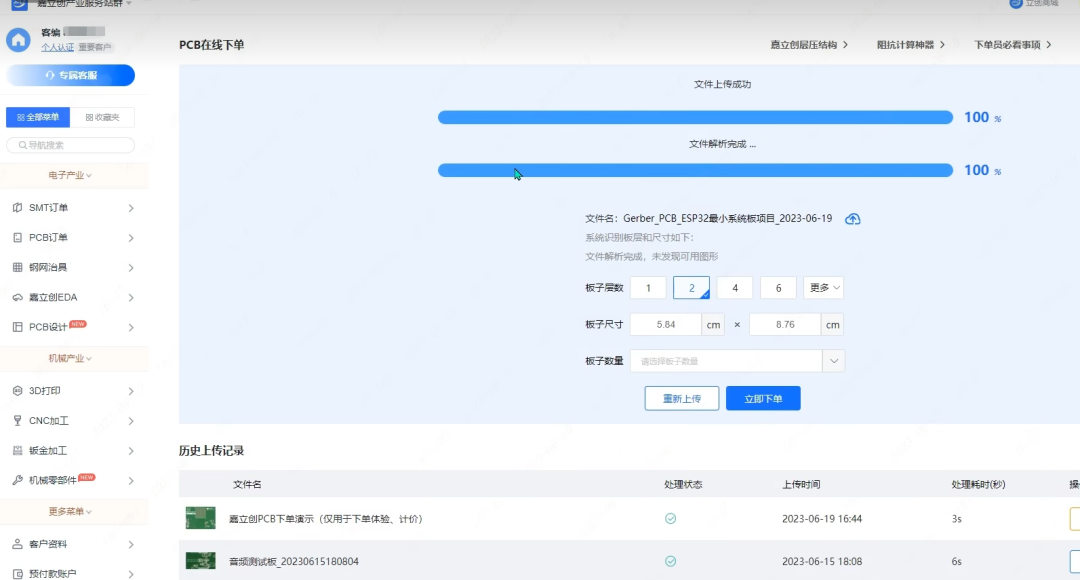Open the 更多 layers dropdown
The image size is (1080, 580).
824,288
